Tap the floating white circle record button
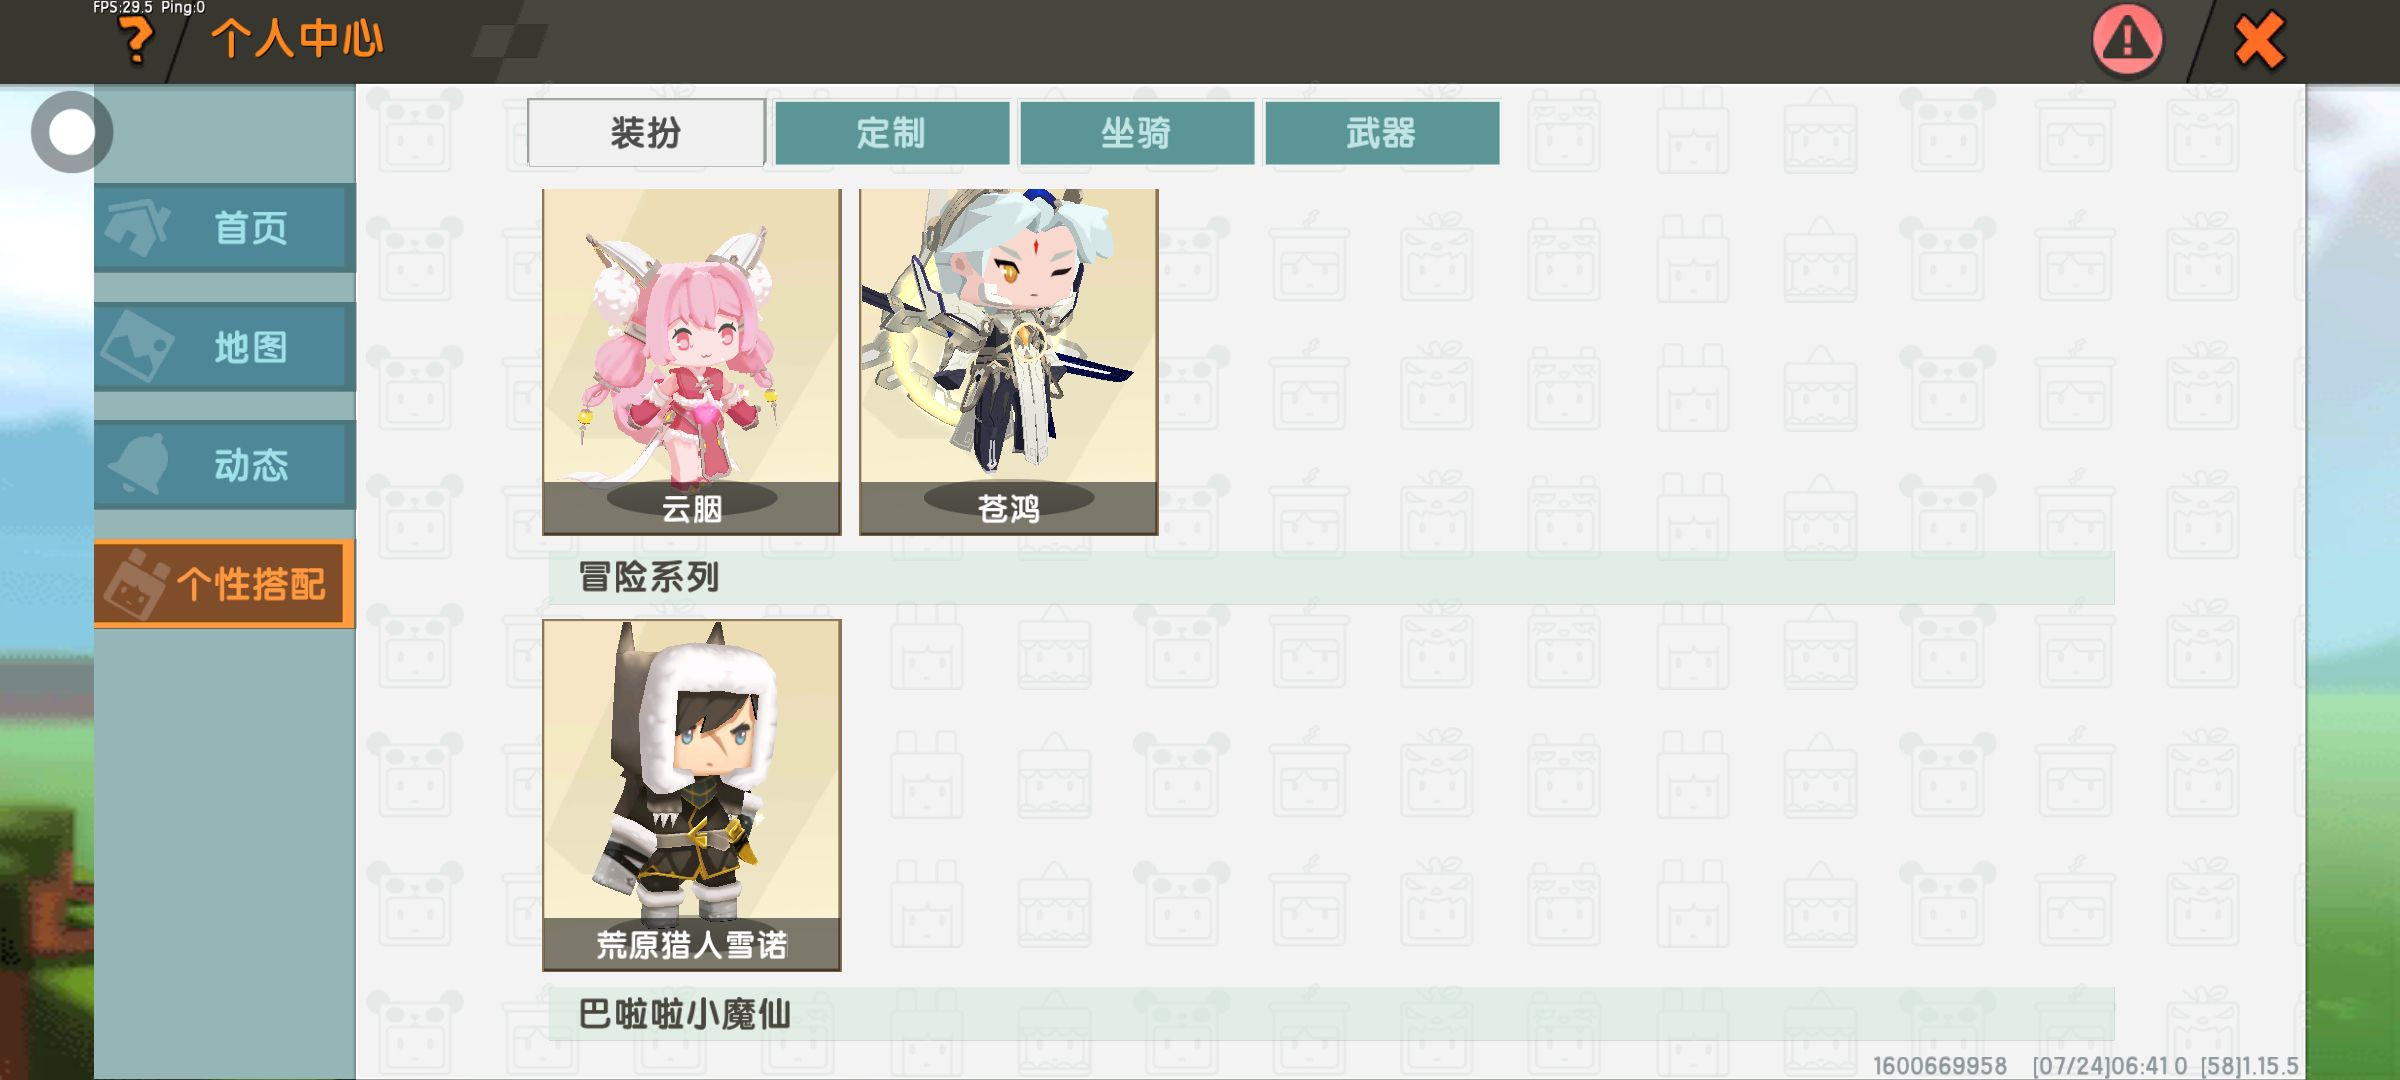Image resolution: width=2400 pixels, height=1080 pixels. click(72, 132)
